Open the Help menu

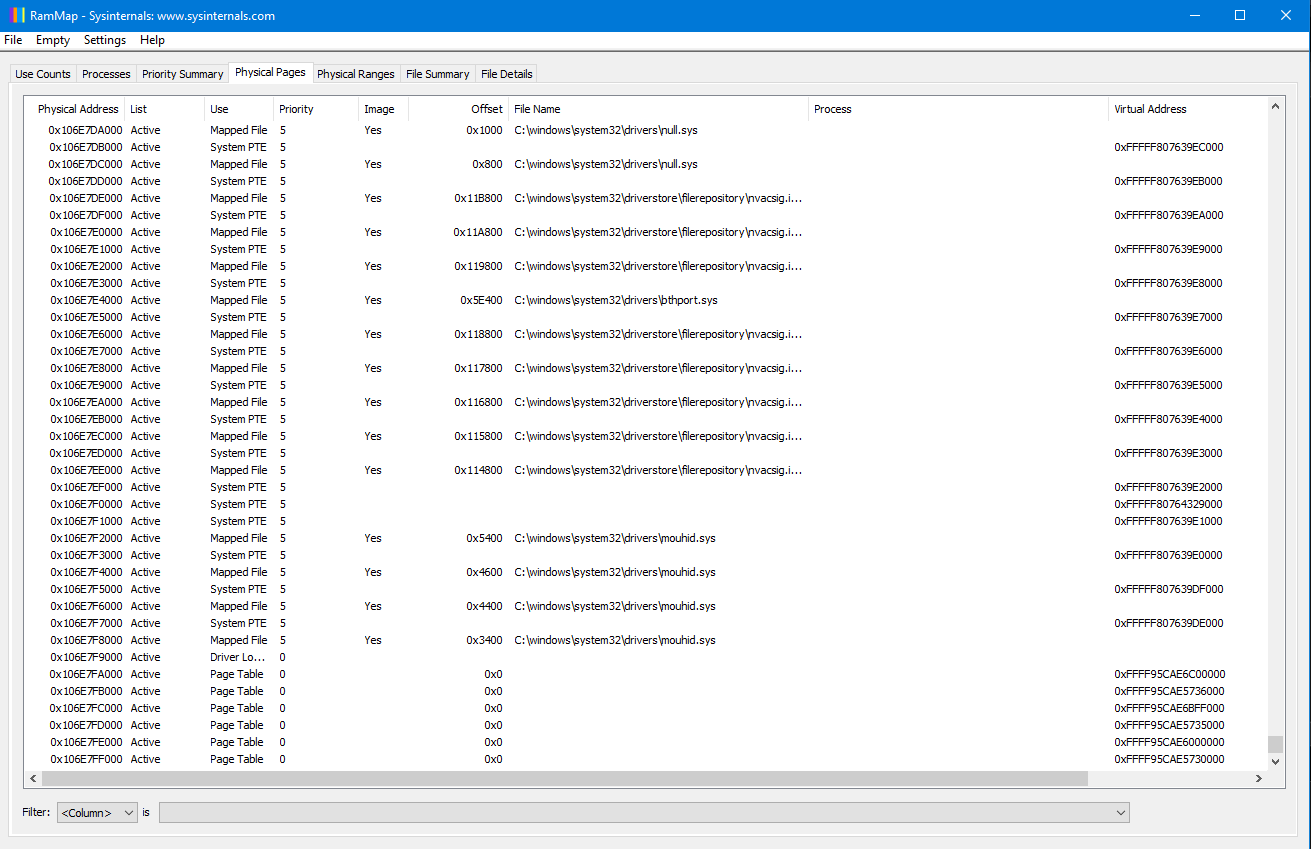[x=152, y=40]
